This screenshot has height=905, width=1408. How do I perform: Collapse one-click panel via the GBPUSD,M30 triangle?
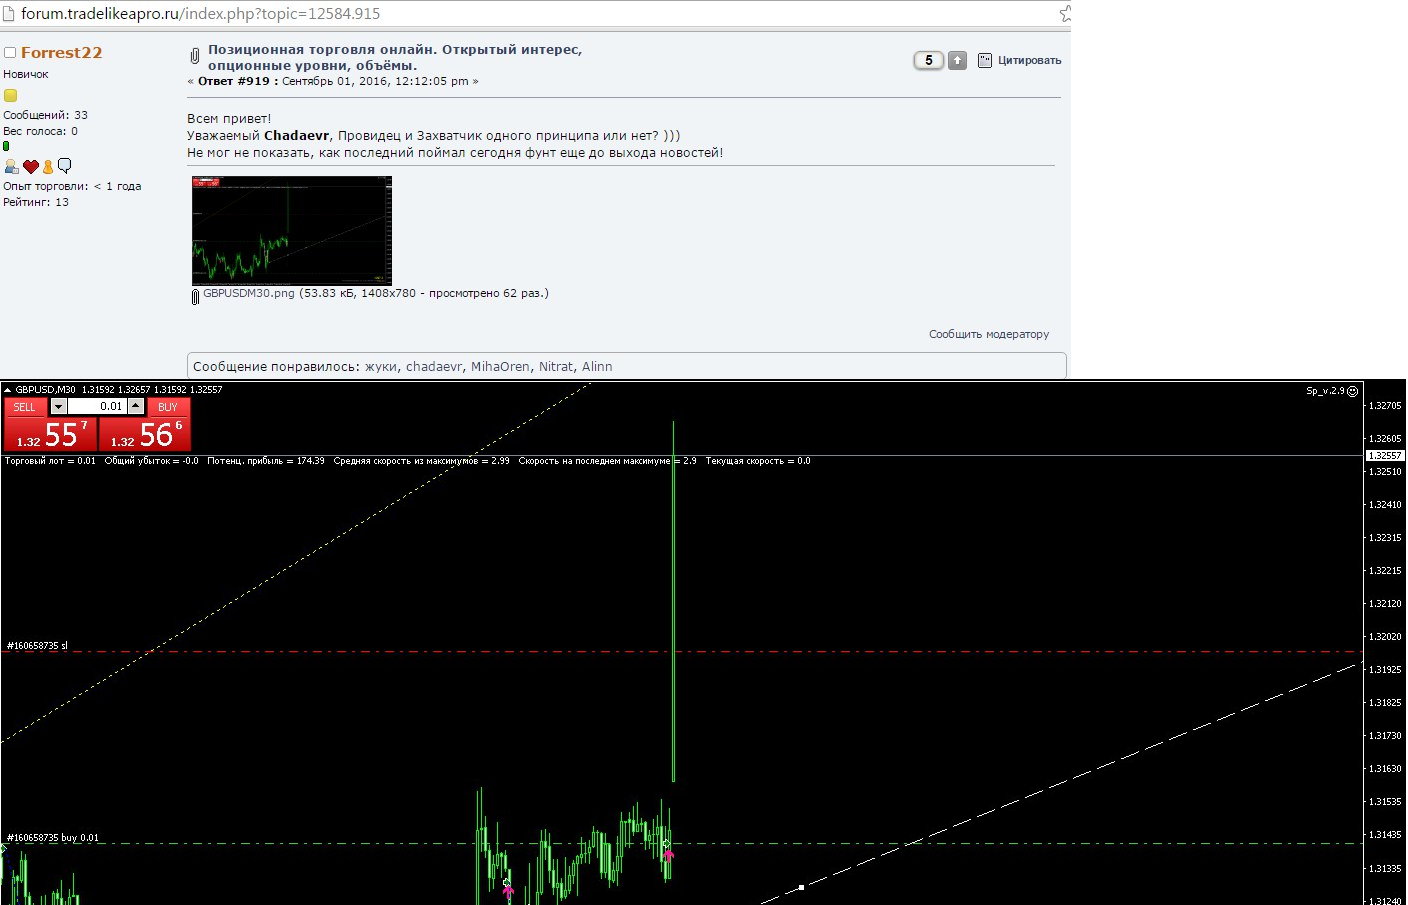click(8, 390)
